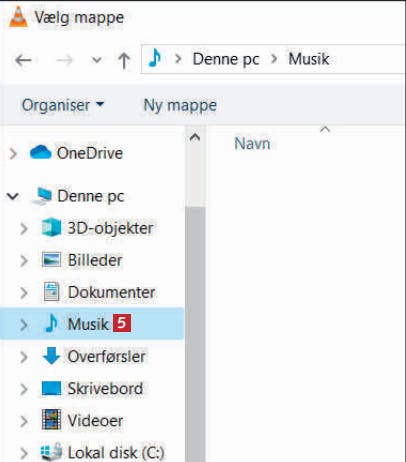This screenshot has width=406, height=462.
Task: Open the Videoer folder
Action: click(95, 421)
